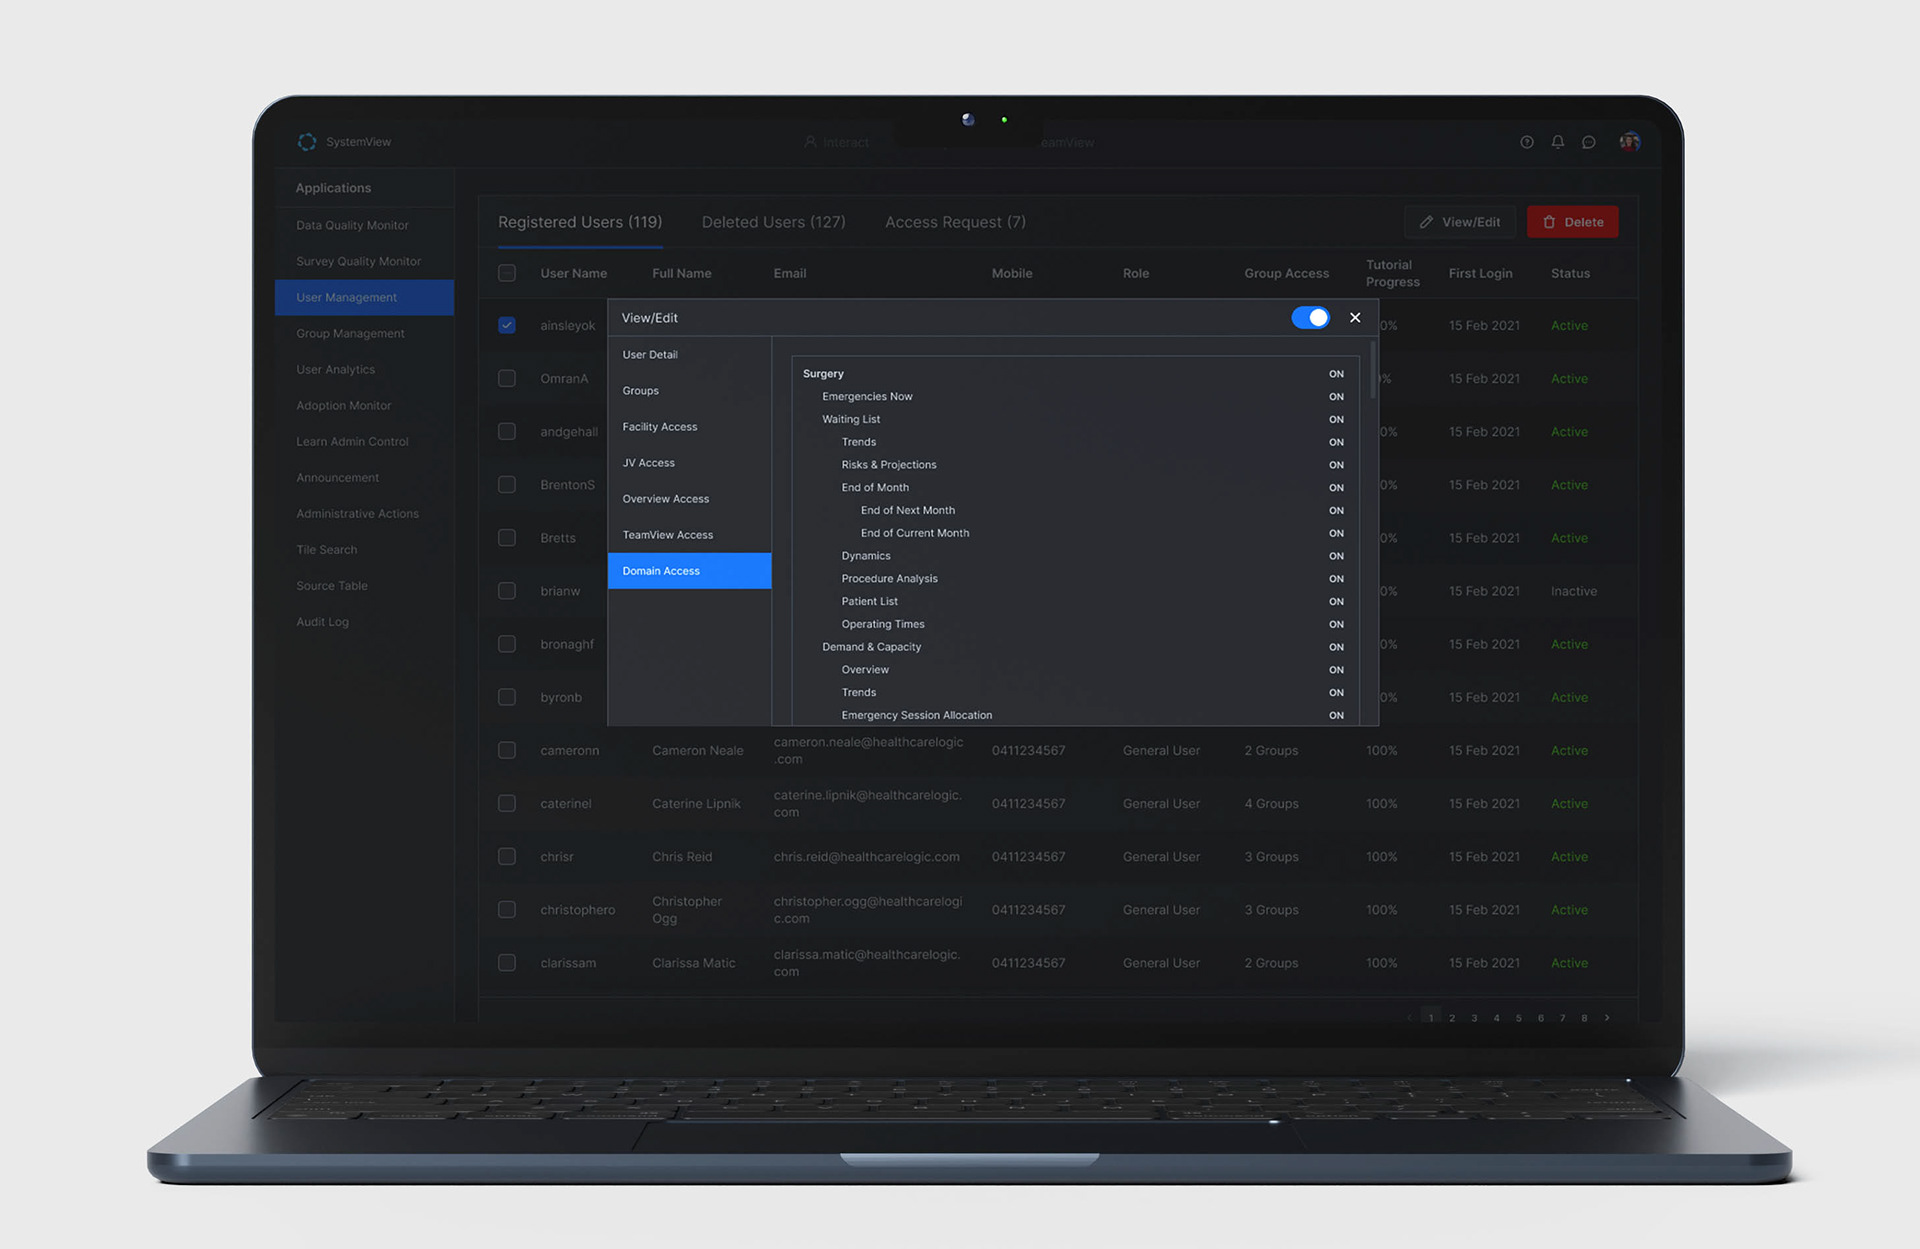The image size is (1920, 1249).
Task: Toggle ON switch for Demand & Capacity
Action: click(x=1336, y=647)
